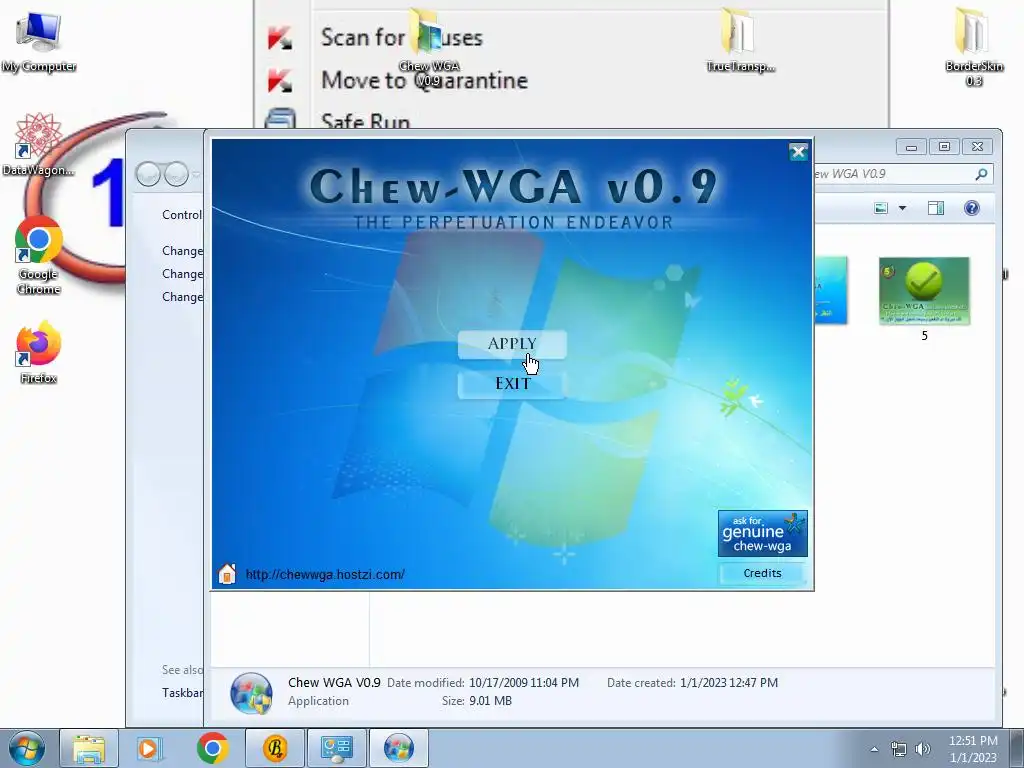Click the APPLY button in Chew-WGA
The image size is (1024, 768).
pos(512,344)
